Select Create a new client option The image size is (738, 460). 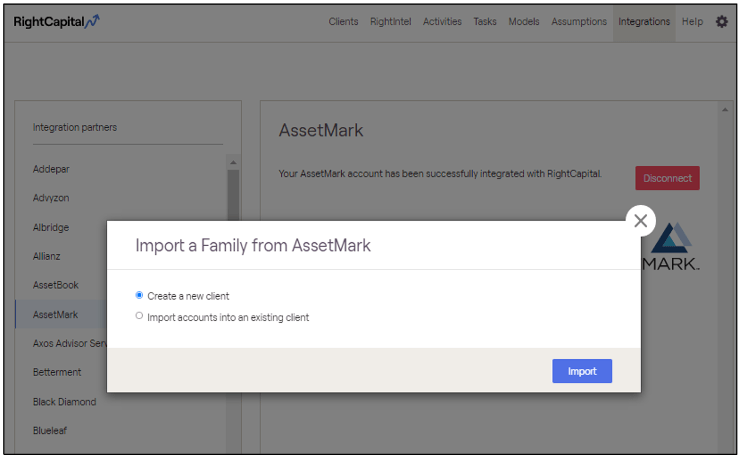139,296
